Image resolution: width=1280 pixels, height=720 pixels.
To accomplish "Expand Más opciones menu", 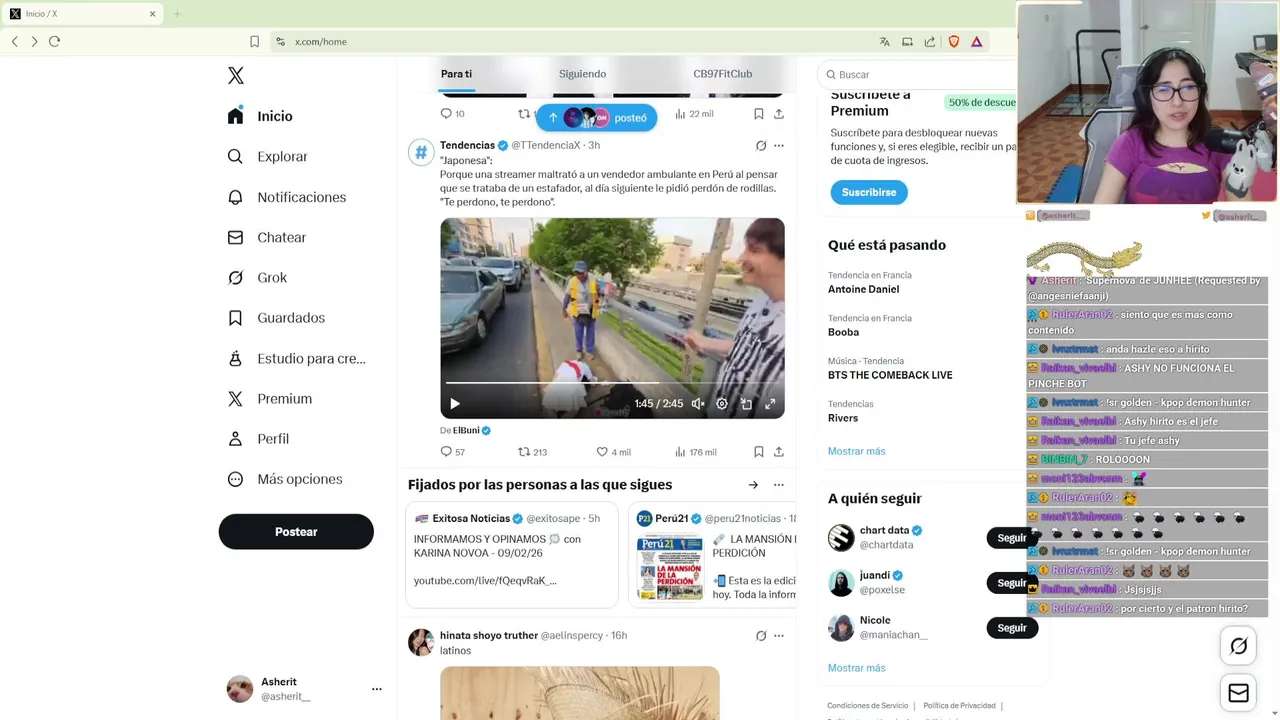I will click(286, 479).
